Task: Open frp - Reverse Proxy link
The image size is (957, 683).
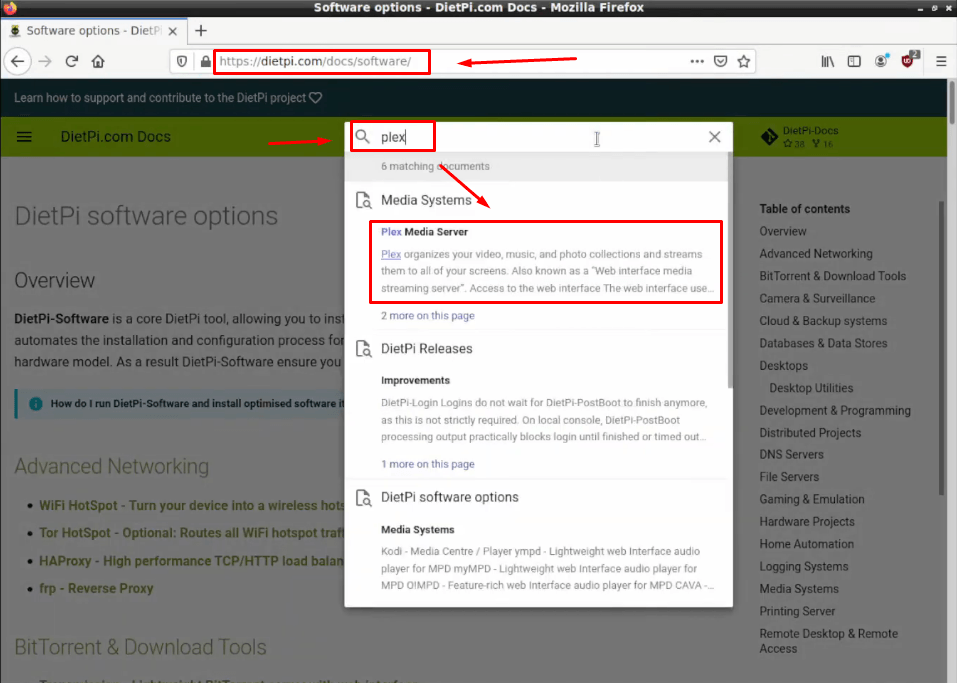Action: point(96,588)
